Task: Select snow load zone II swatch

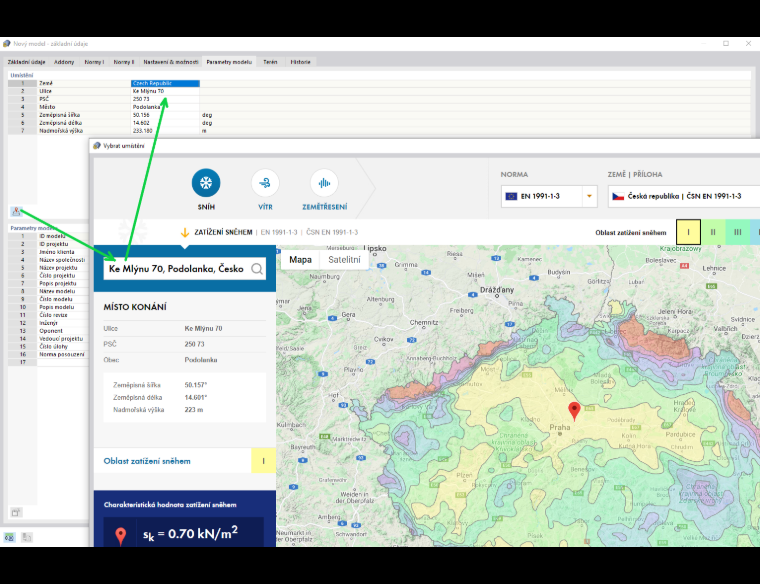Action: (713, 232)
